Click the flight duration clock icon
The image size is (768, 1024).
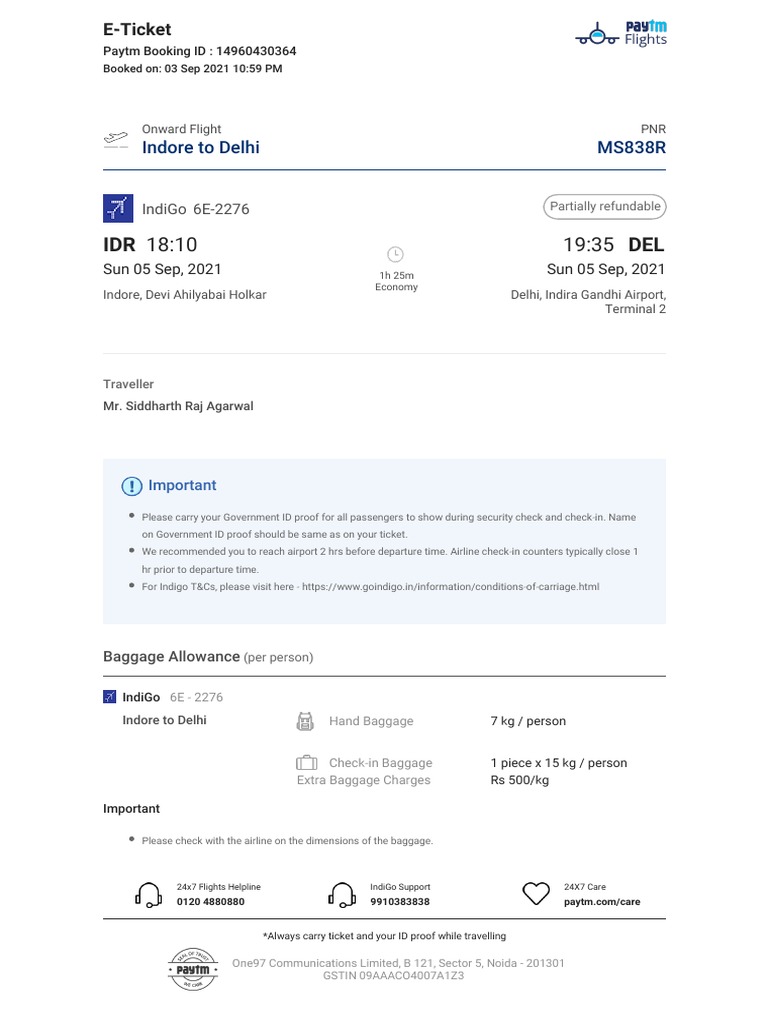pyautogui.click(x=395, y=254)
